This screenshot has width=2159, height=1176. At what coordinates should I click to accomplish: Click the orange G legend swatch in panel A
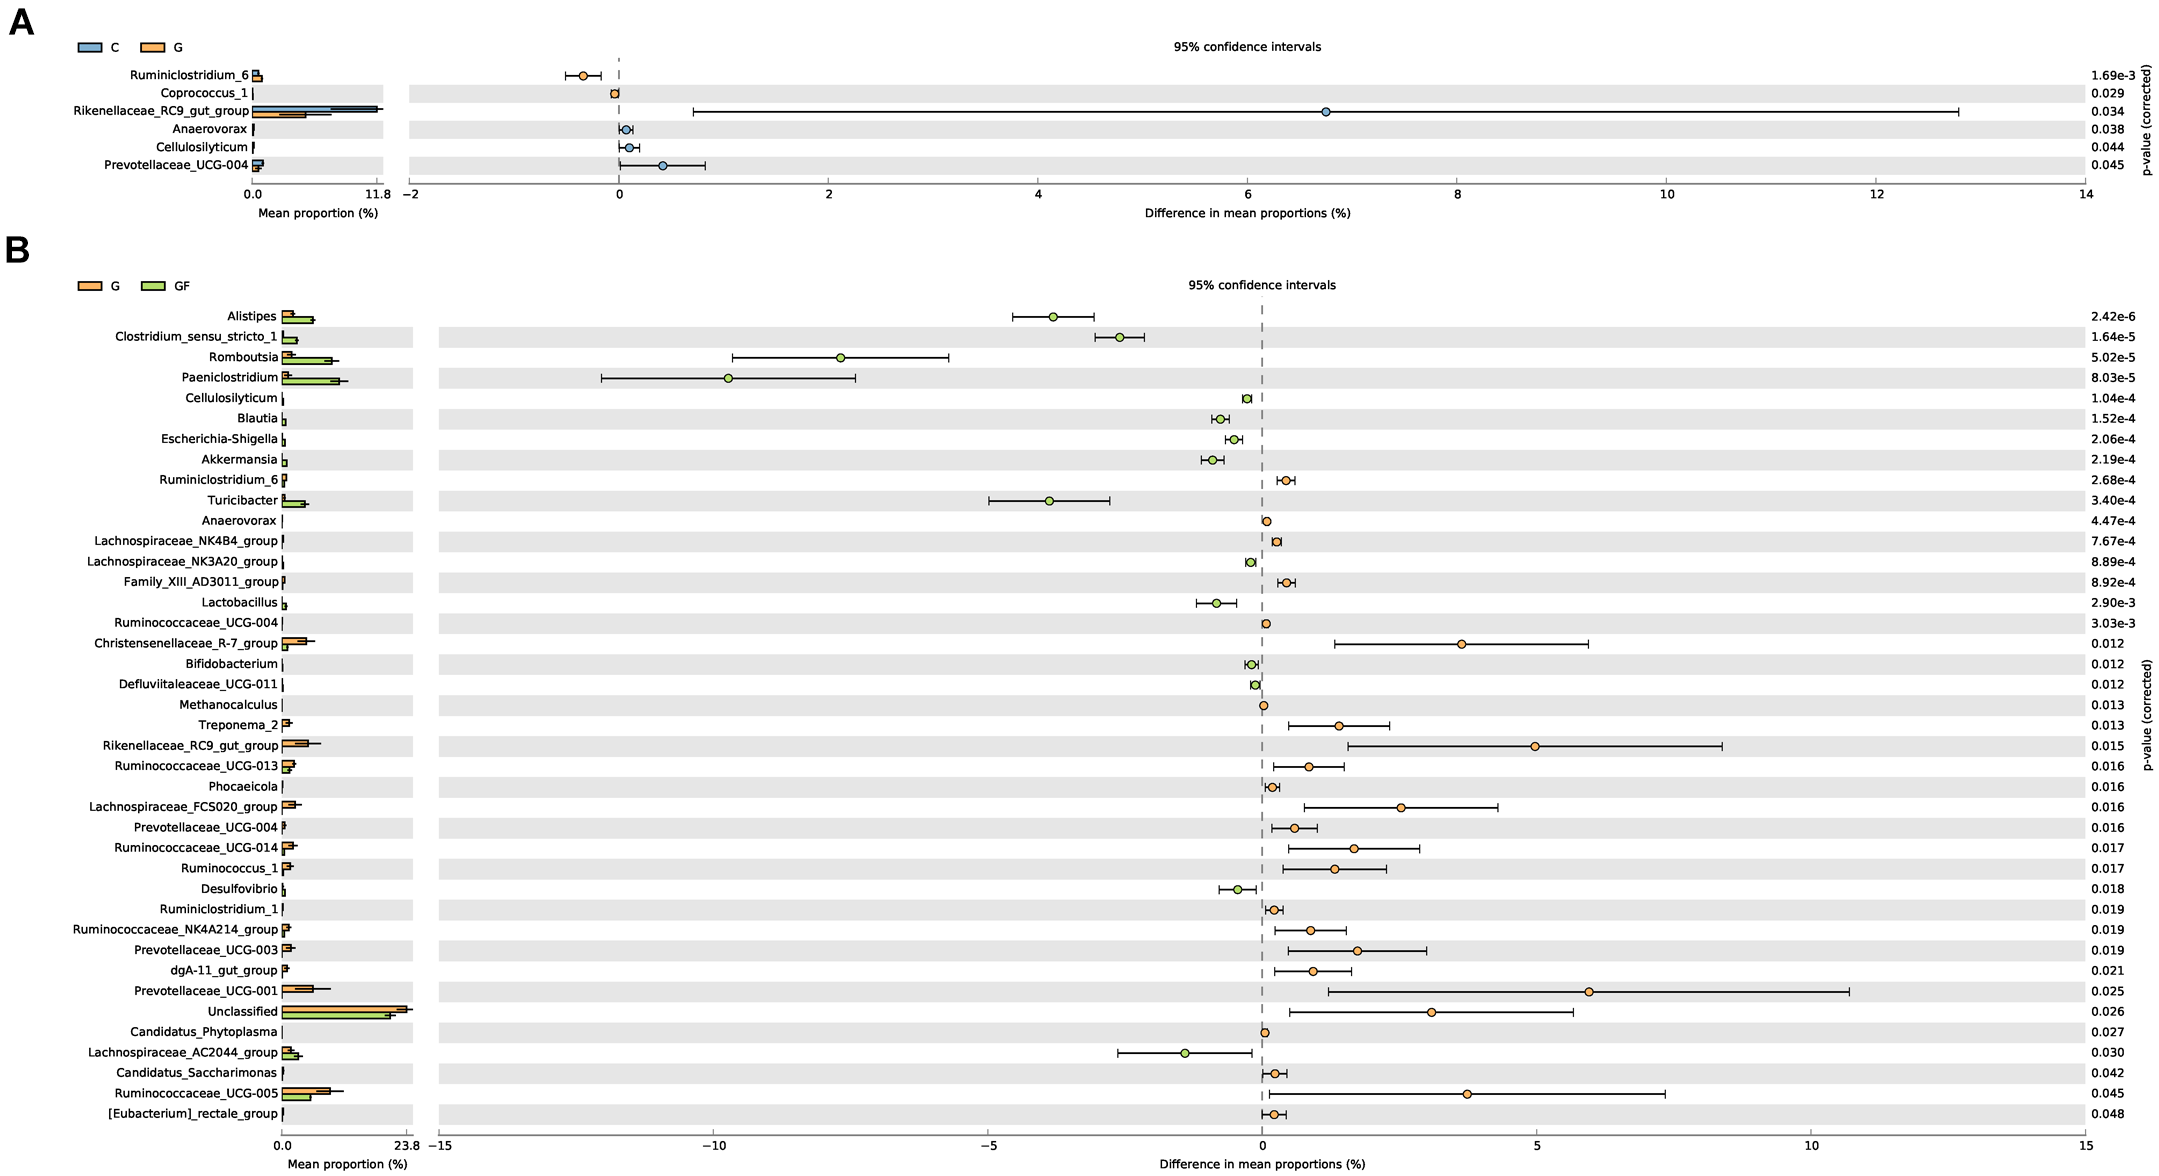pyautogui.click(x=152, y=47)
